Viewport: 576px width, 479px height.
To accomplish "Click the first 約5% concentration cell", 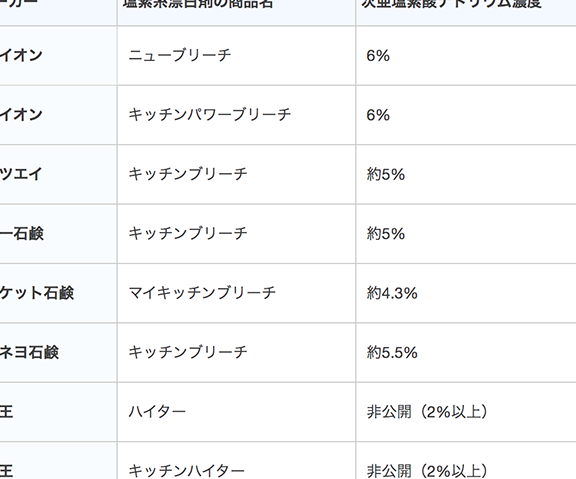I will pyautogui.click(x=466, y=174).
